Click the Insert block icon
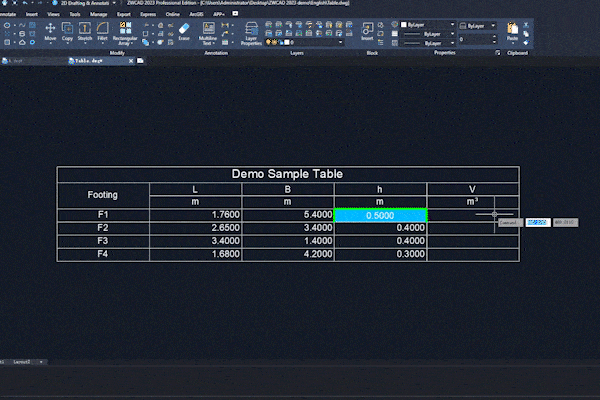This screenshot has height=400, width=600. (367, 31)
